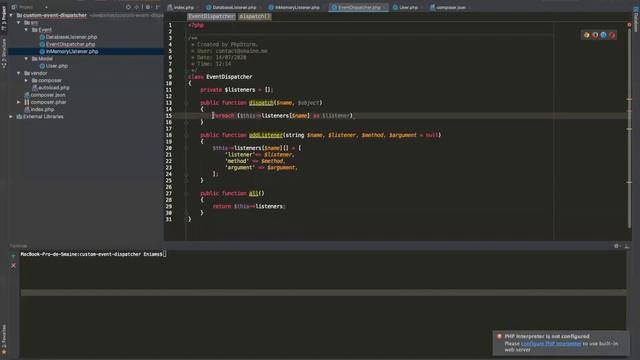
Task: Select autoload.php in project tree
Action: click(x=54, y=88)
